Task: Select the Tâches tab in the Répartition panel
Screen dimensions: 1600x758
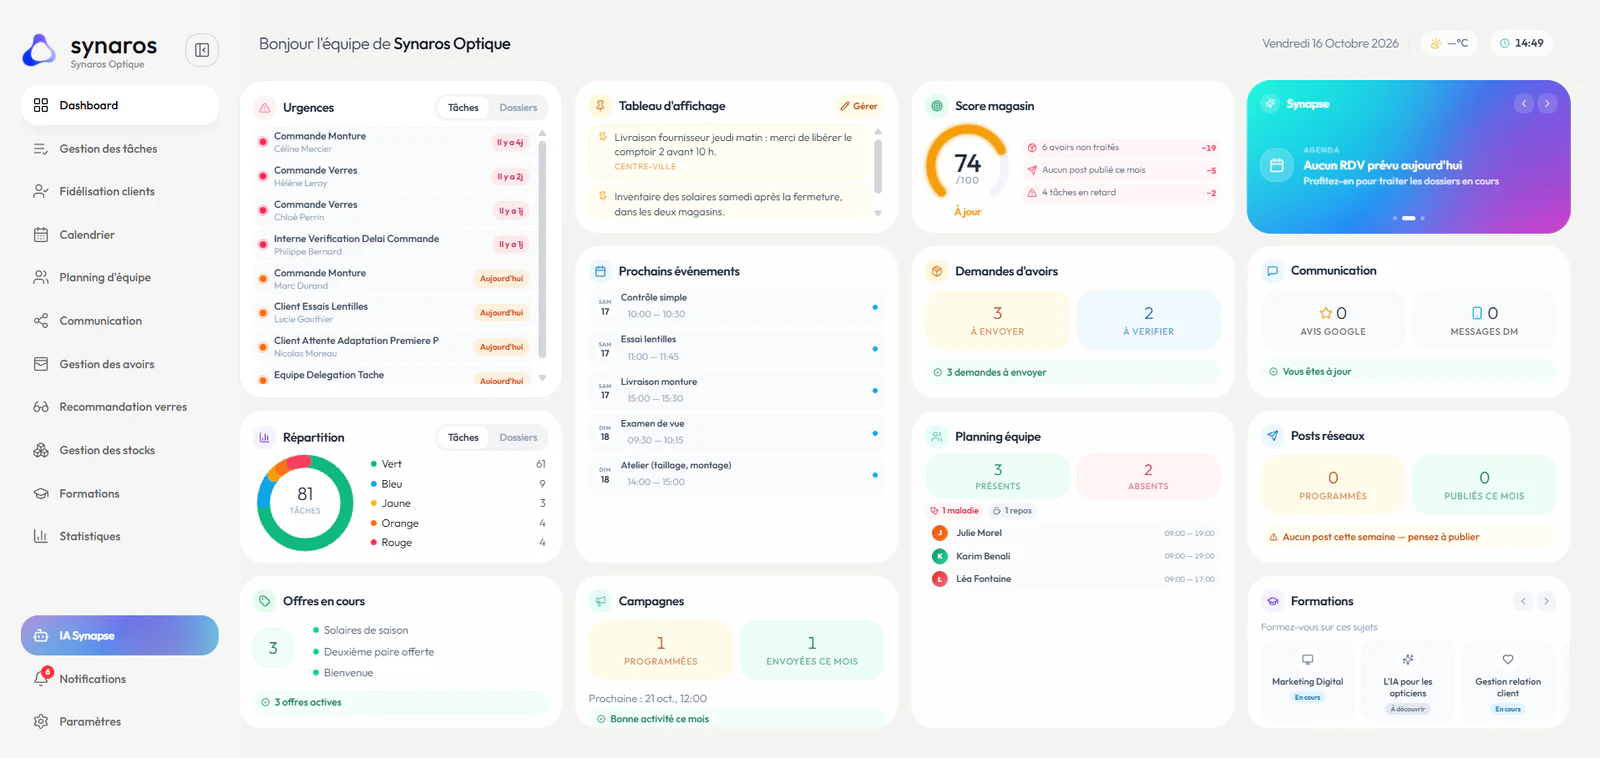Action: tap(463, 438)
